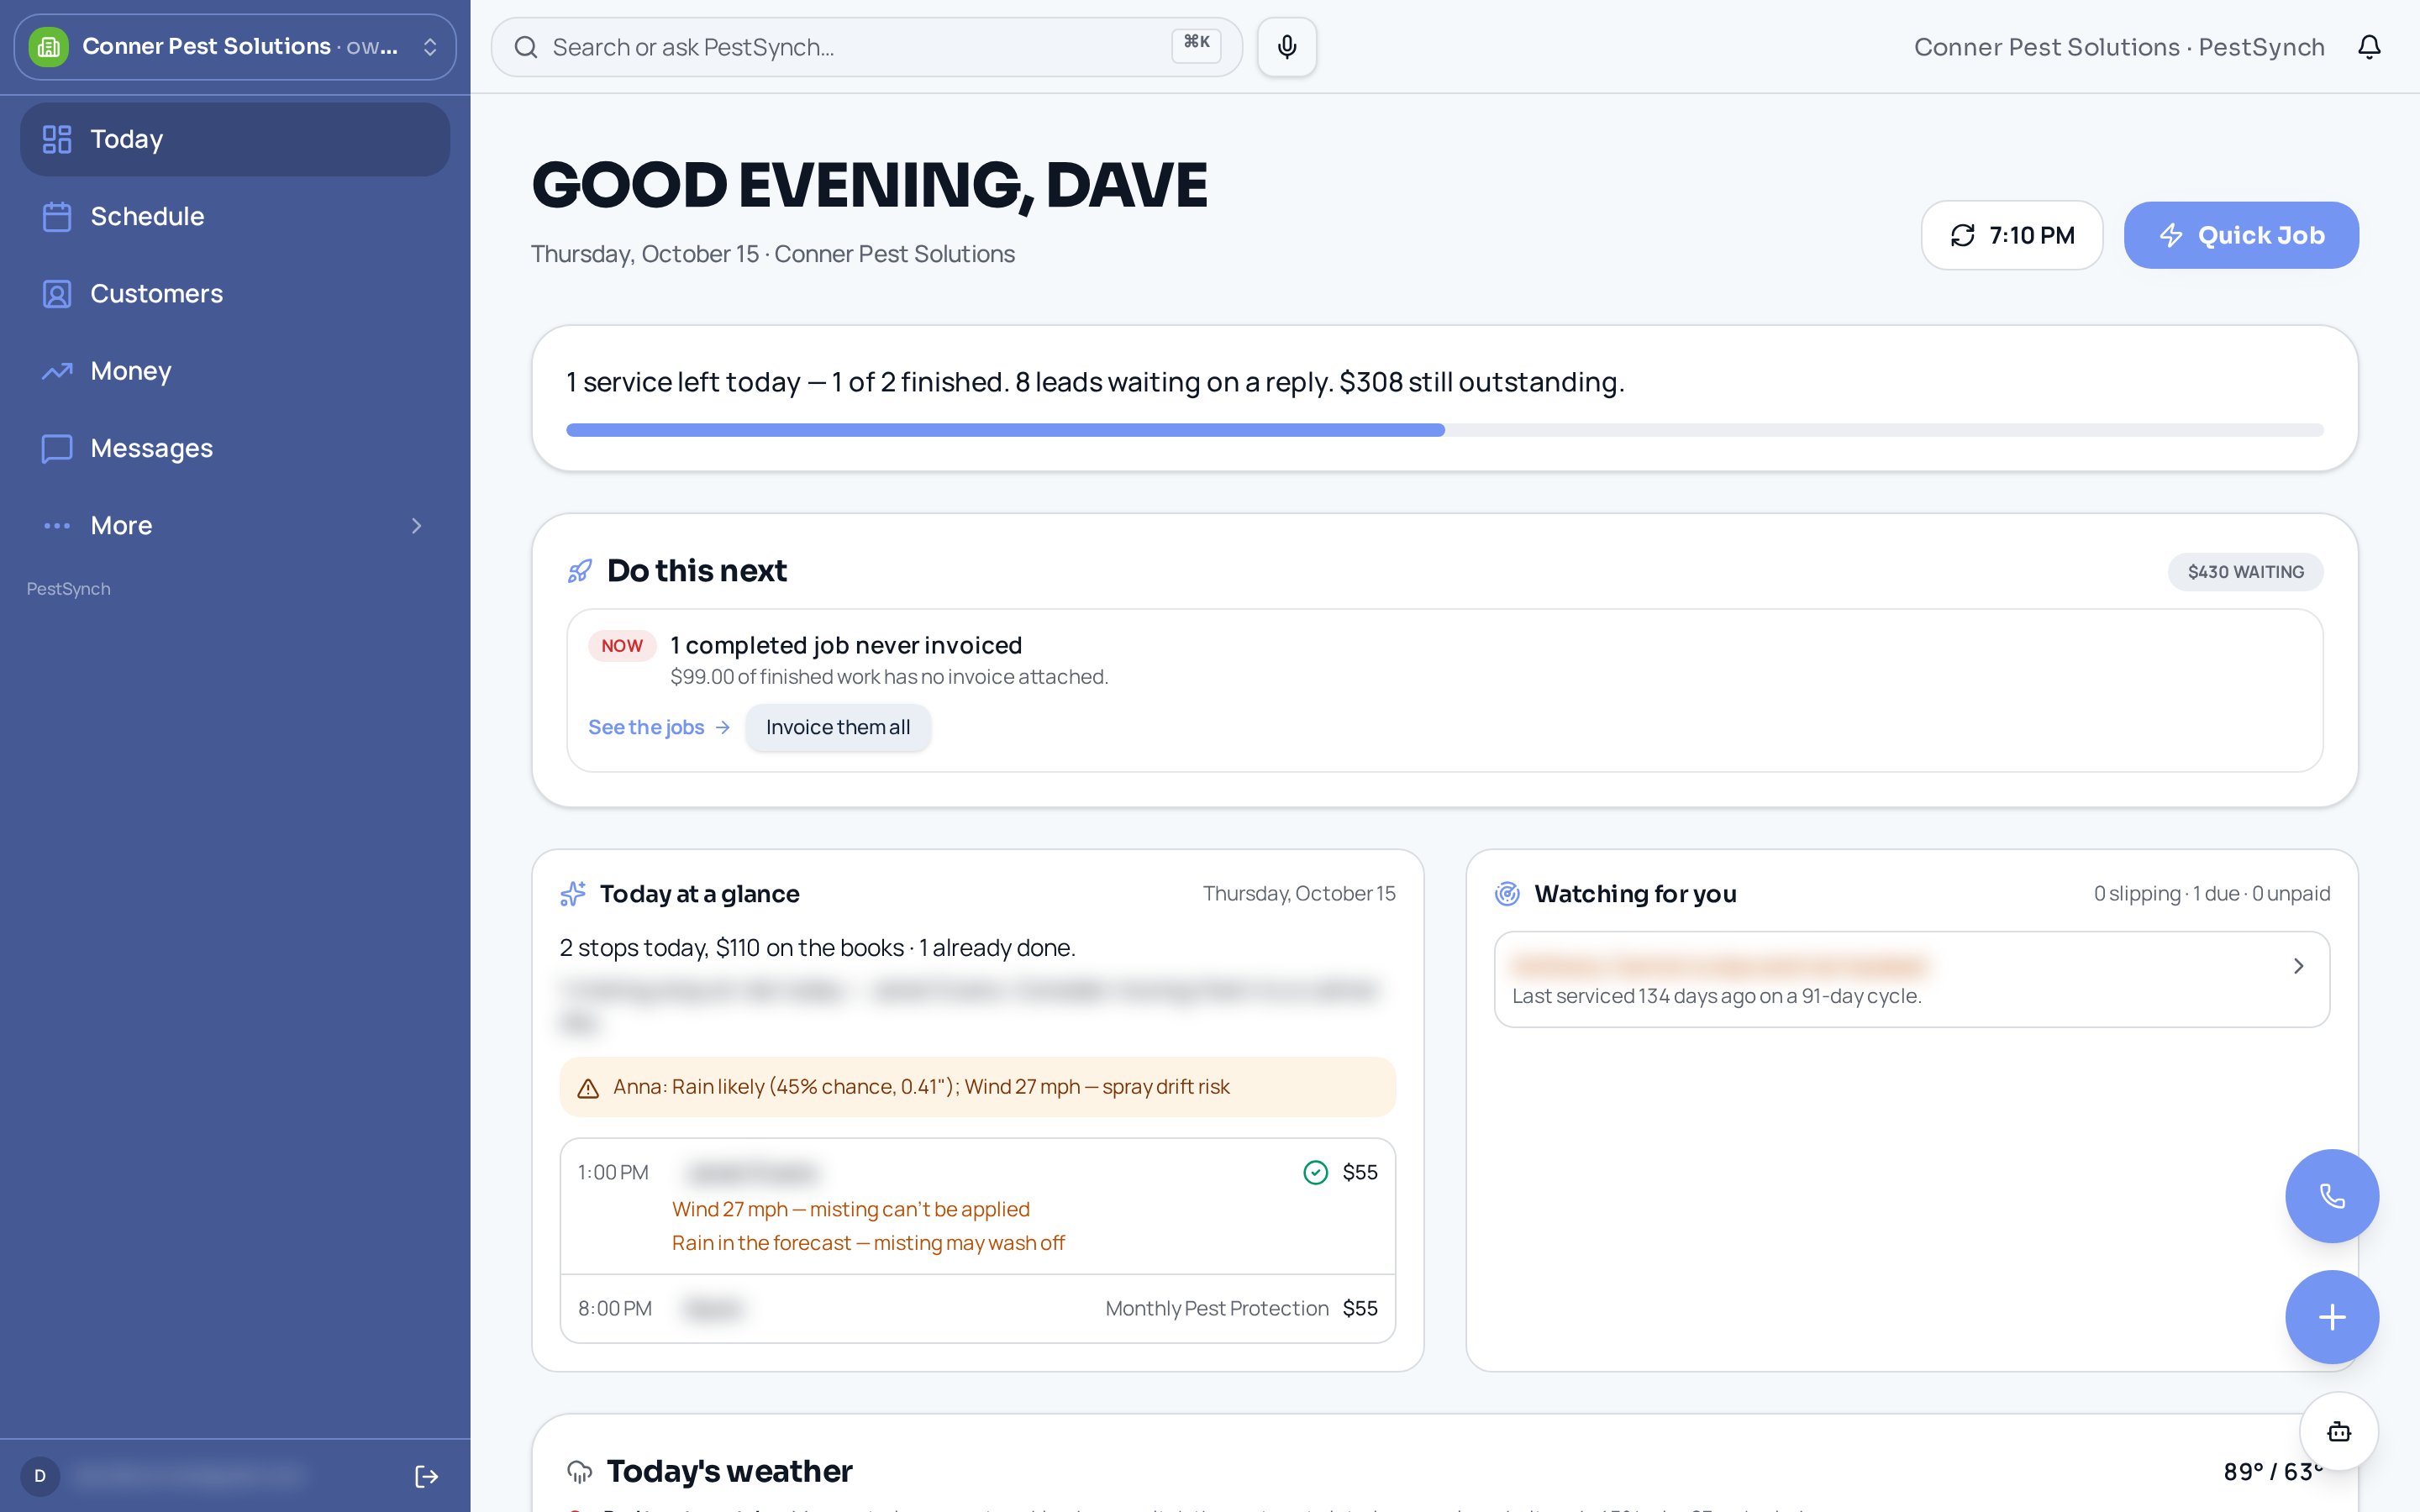Click the logout icon in sidebar footer
The width and height of the screenshot is (2420, 1512).
click(426, 1476)
